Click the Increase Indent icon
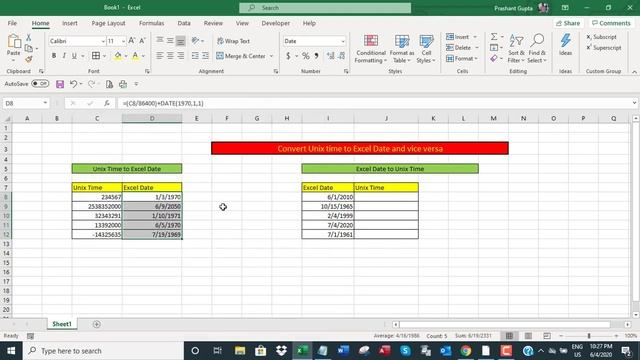 point(205,56)
